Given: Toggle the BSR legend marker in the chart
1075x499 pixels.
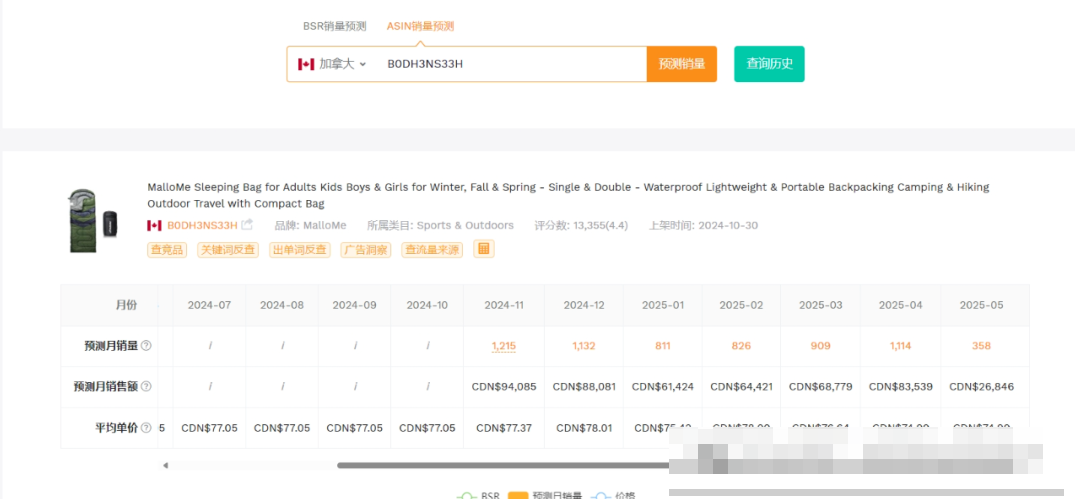Looking at the screenshot, I should pos(467,495).
